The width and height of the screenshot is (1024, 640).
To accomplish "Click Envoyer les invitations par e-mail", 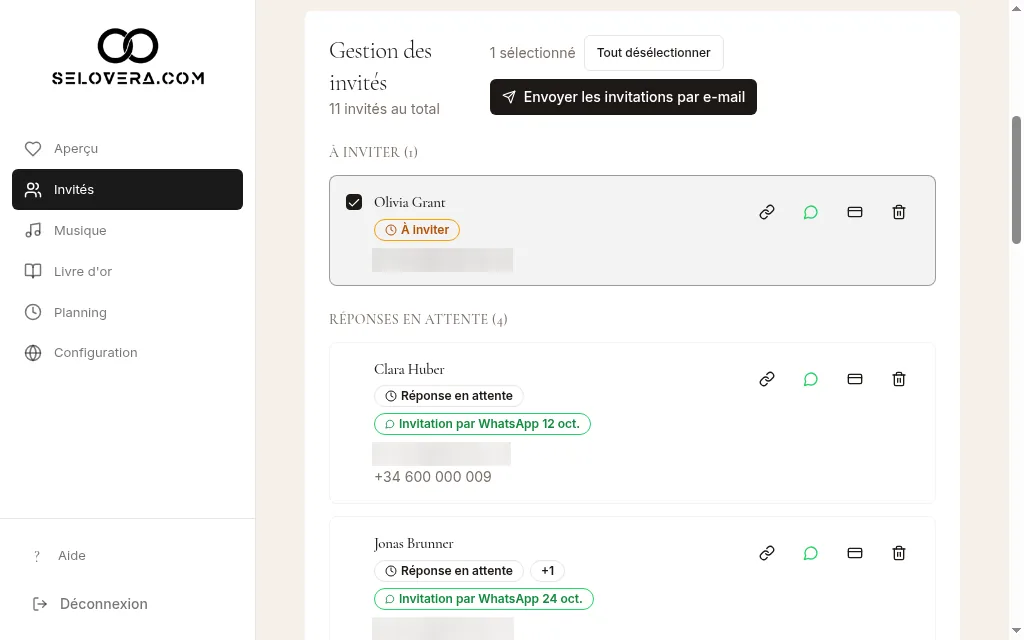I will coord(623,97).
